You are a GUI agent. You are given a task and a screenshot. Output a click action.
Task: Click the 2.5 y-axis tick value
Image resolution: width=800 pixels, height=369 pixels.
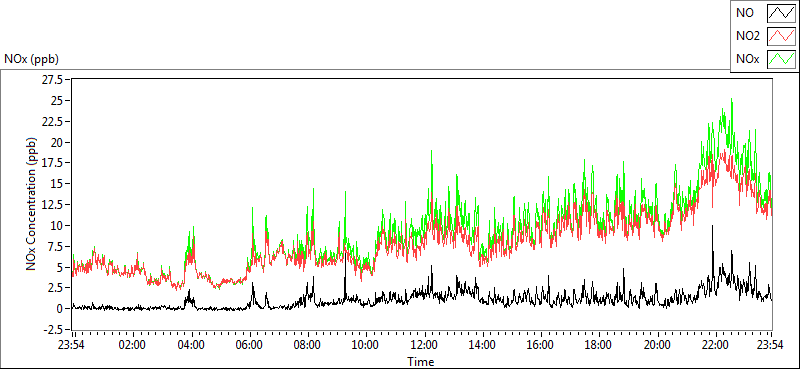55,288
